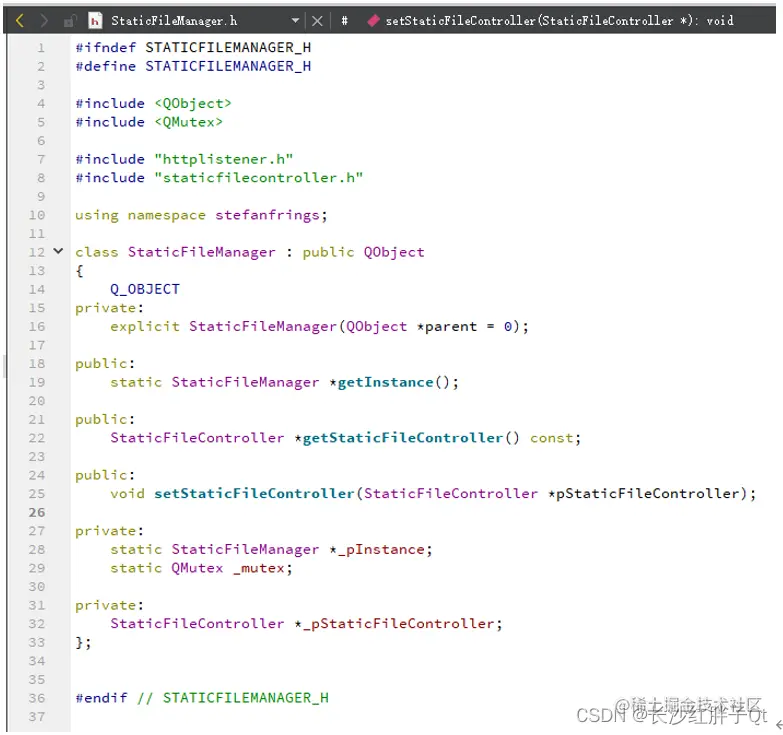Click the getInstance function name
The width and height of the screenshot is (783, 735).
386,382
